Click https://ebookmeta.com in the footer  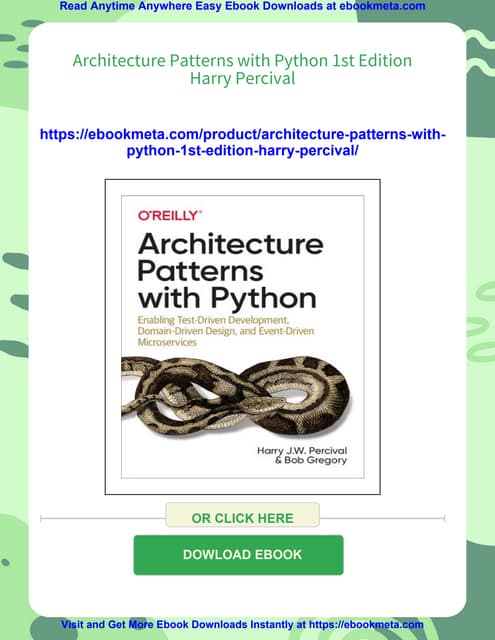(366, 624)
